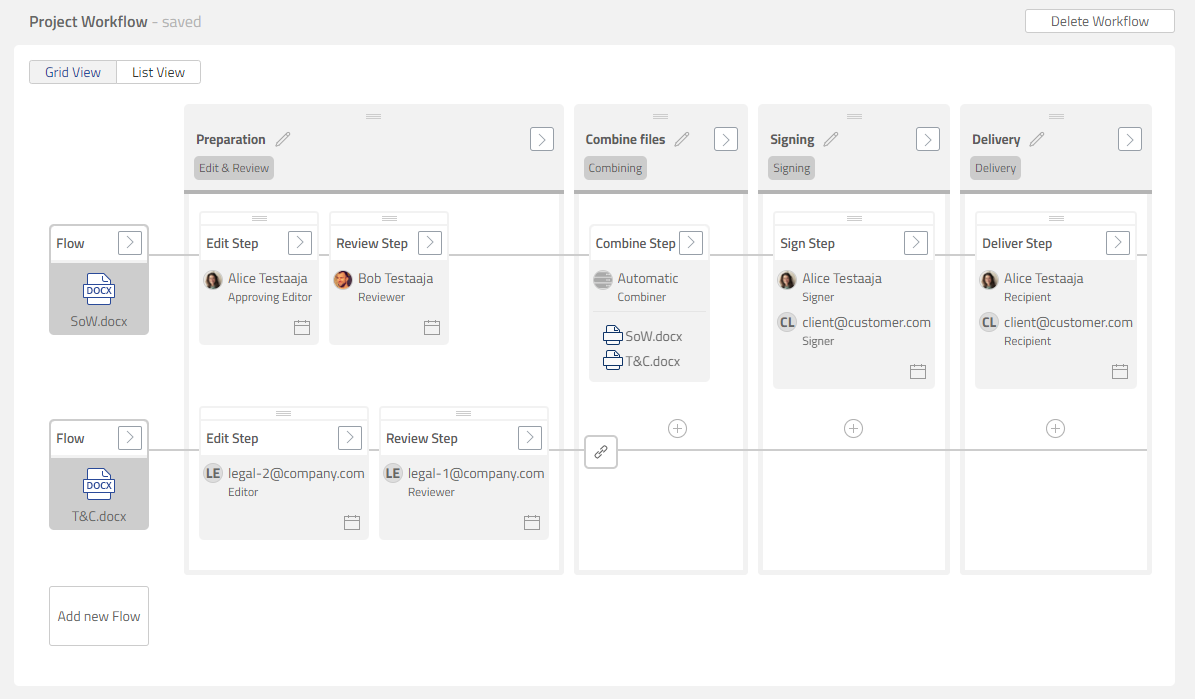The width and height of the screenshot is (1195, 699).
Task: Click the pencil icon beside Signing
Action: click(831, 140)
